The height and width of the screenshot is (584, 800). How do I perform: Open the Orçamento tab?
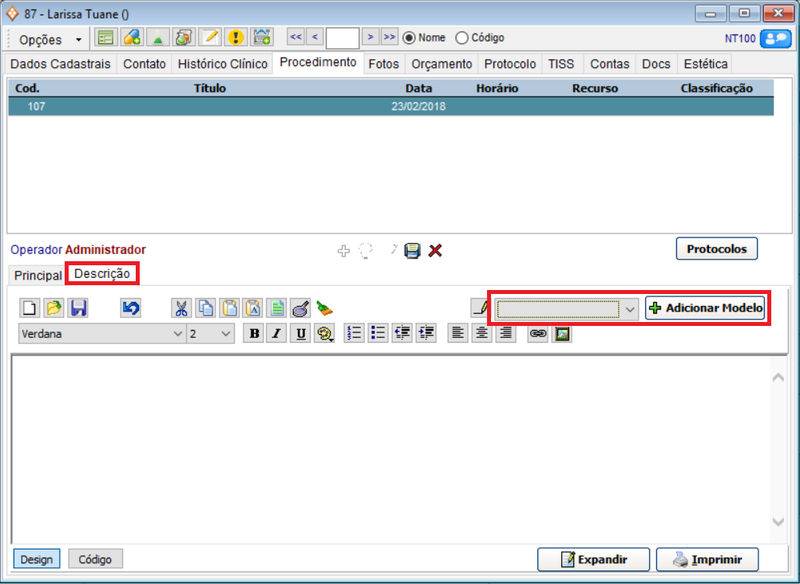click(x=442, y=64)
